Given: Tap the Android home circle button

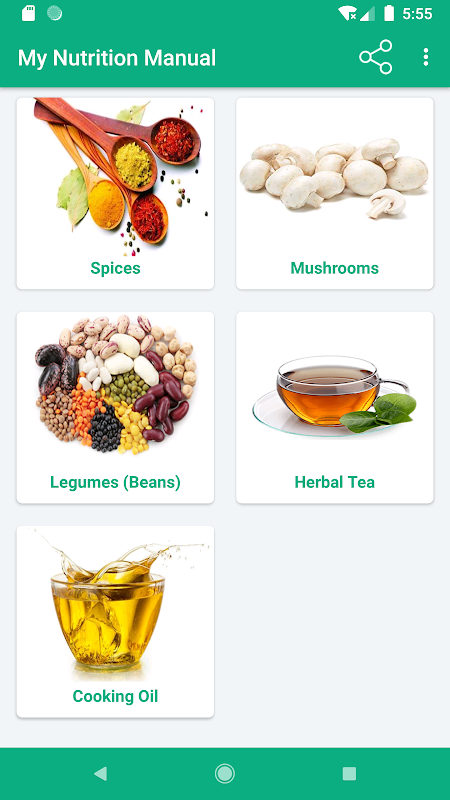Looking at the screenshot, I should (224, 773).
